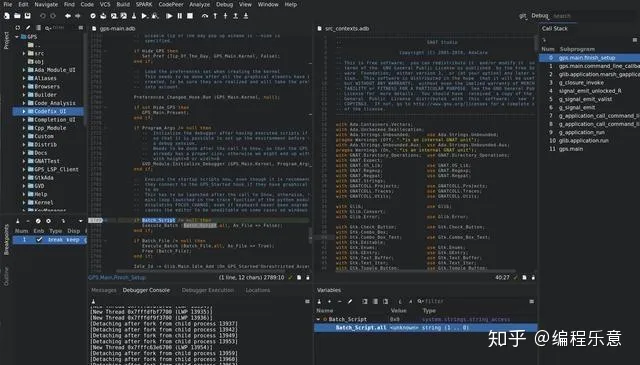Click the GPS.Main.Finish_Setup subprogram link
Screen dimensions: 640x365
point(117,278)
